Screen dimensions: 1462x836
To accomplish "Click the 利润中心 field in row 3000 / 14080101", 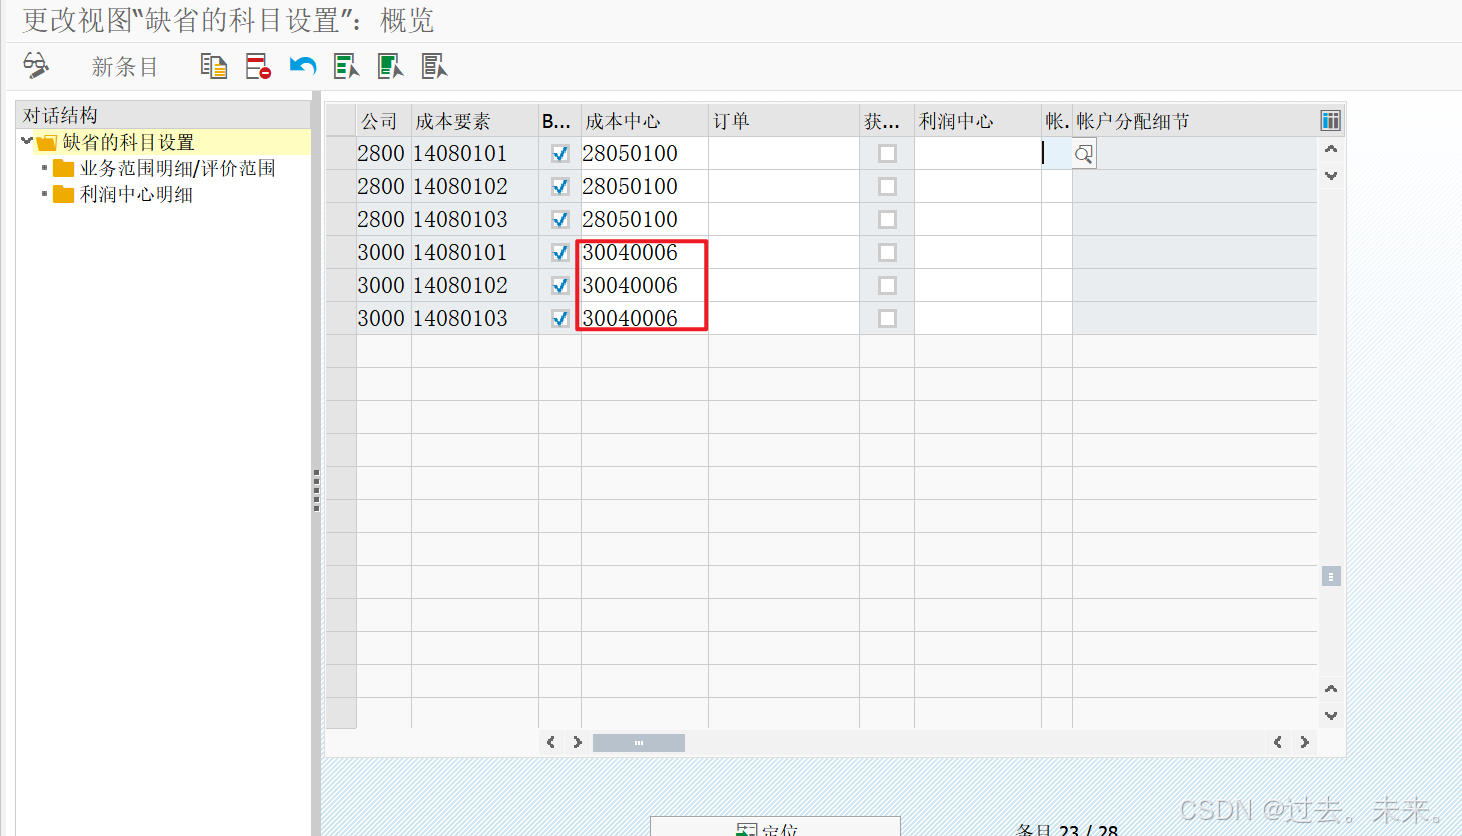I will point(978,253).
